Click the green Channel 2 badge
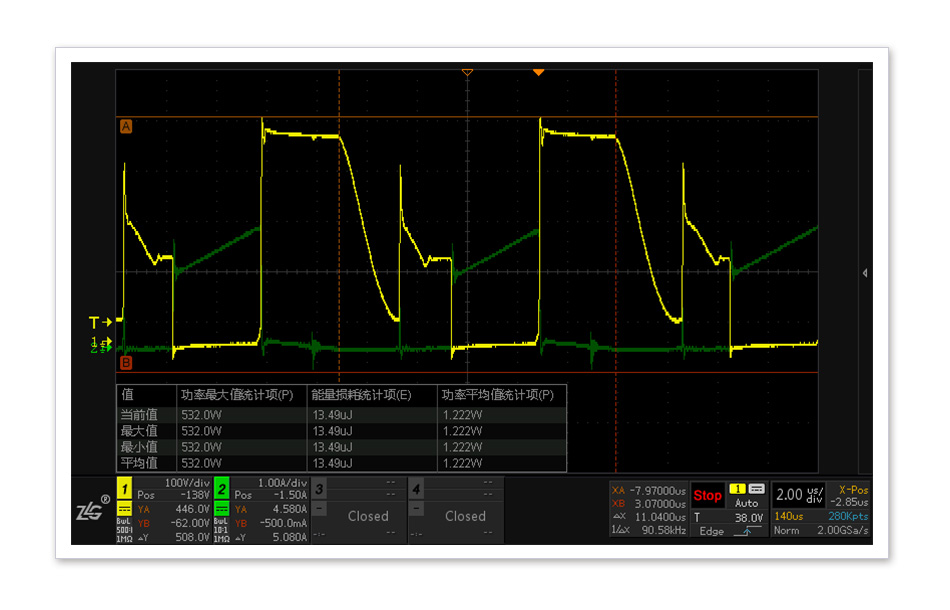 tap(221, 488)
